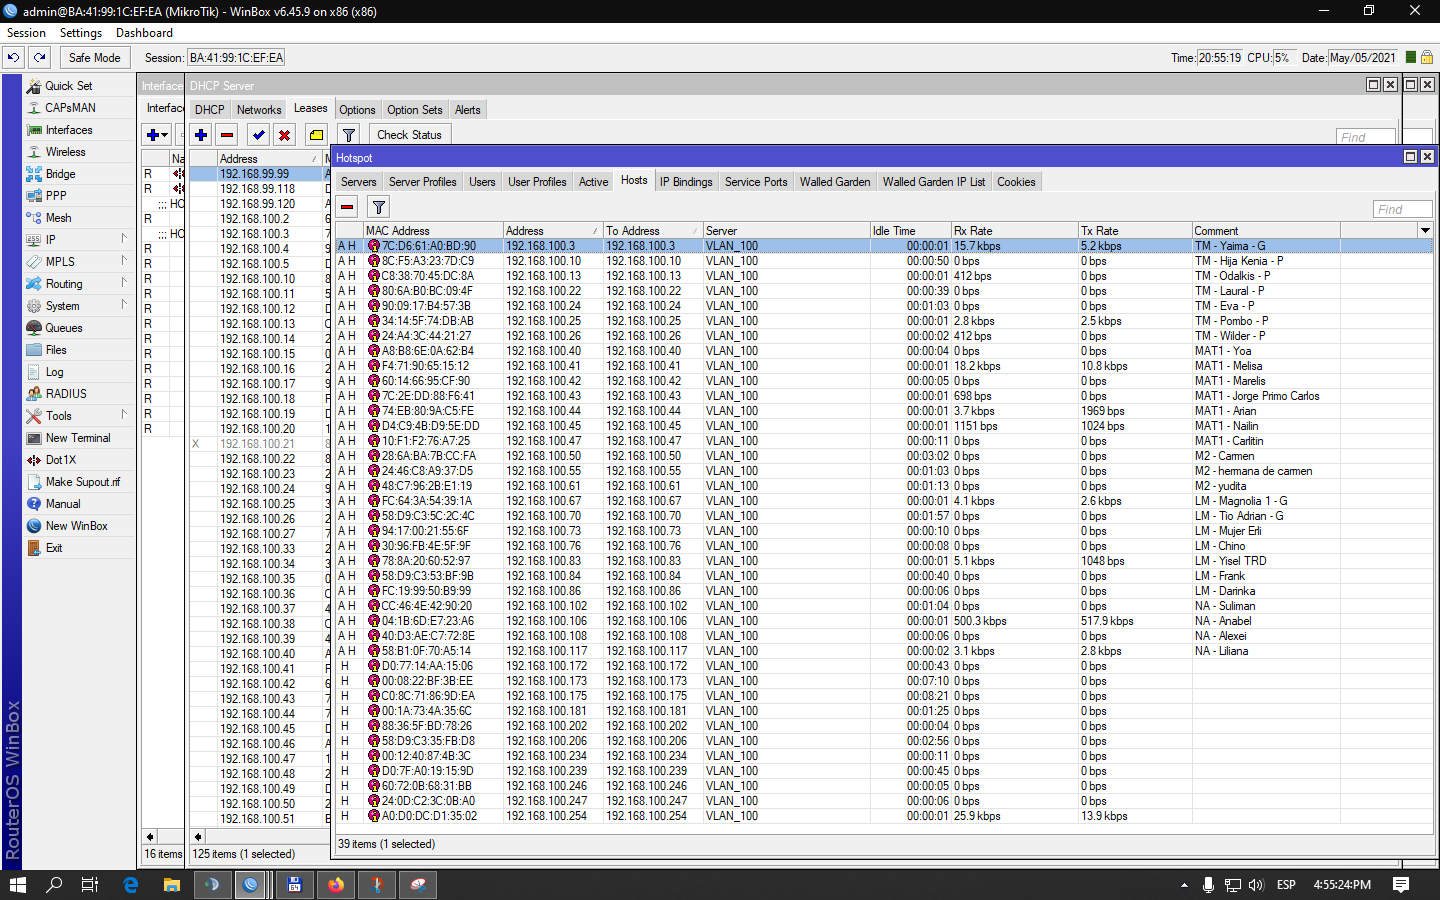Expand the System submenu arrow
This screenshot has height=900, width=1440.
tap(124, 305)
